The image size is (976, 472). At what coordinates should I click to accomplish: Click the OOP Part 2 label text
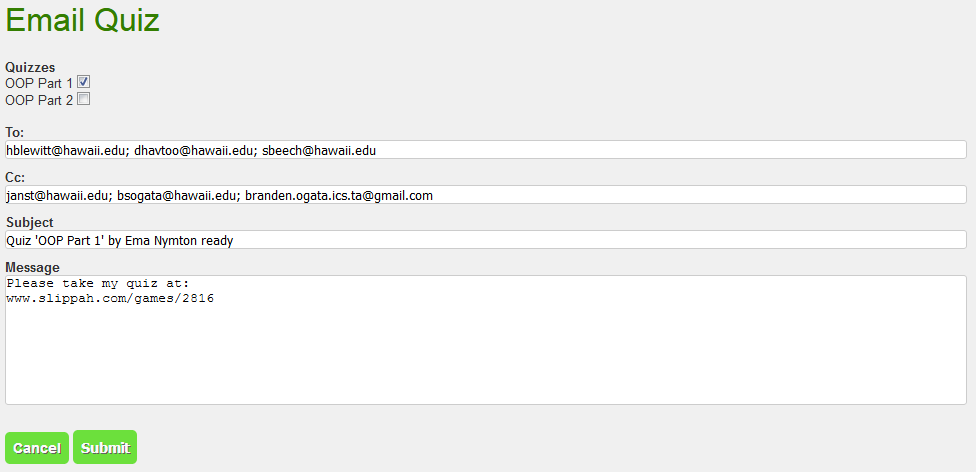pos(39,100)
